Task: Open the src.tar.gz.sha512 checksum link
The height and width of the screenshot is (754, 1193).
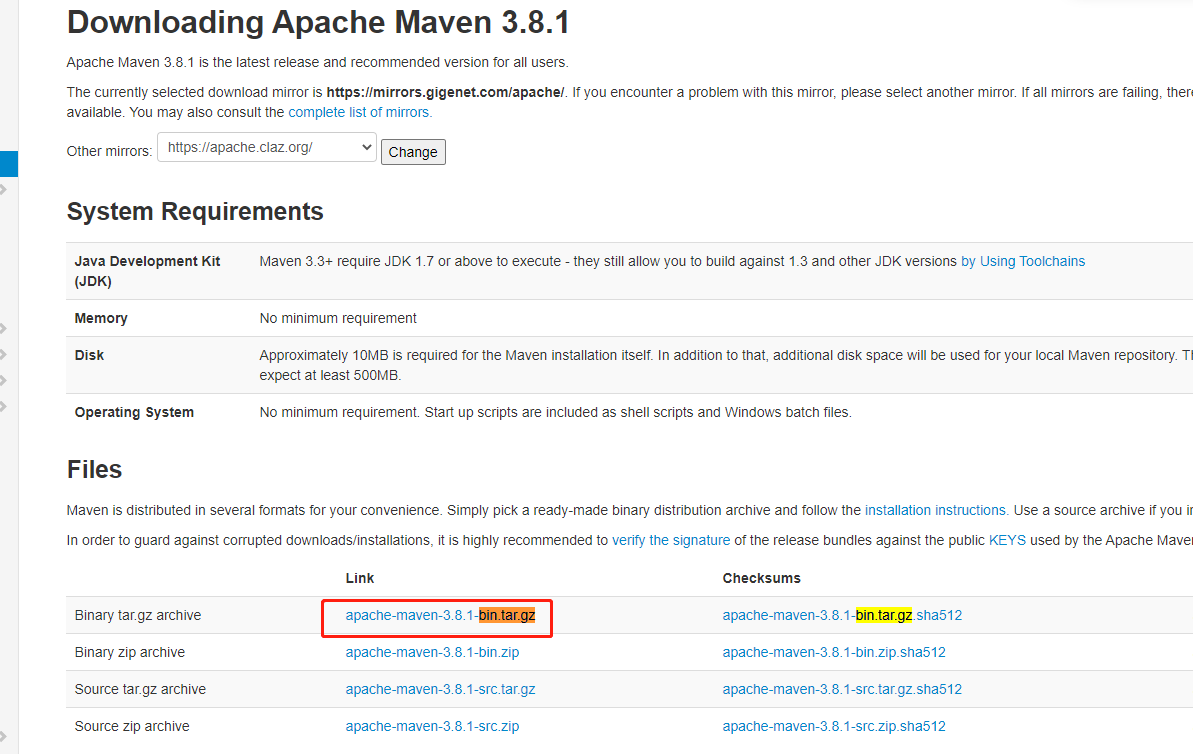Action: tap(842, 689)
